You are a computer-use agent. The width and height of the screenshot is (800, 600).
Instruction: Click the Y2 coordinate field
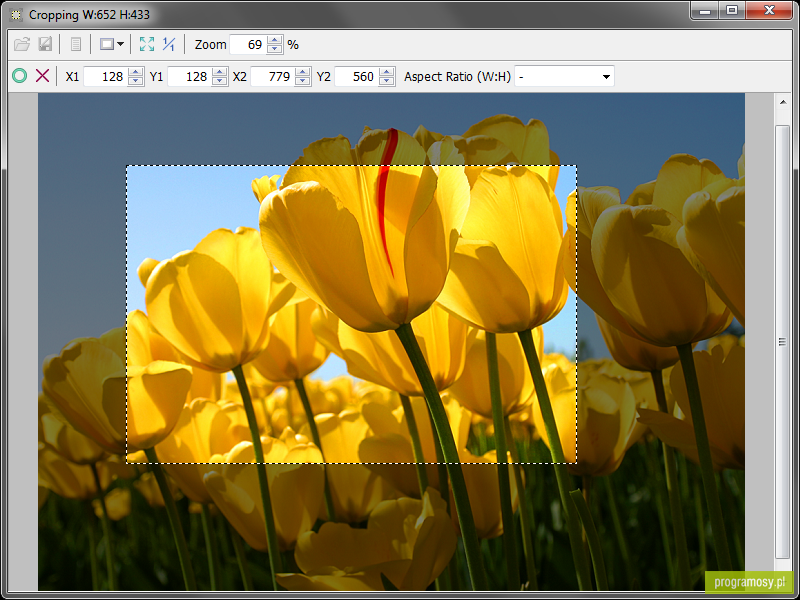tap(356, 77)
